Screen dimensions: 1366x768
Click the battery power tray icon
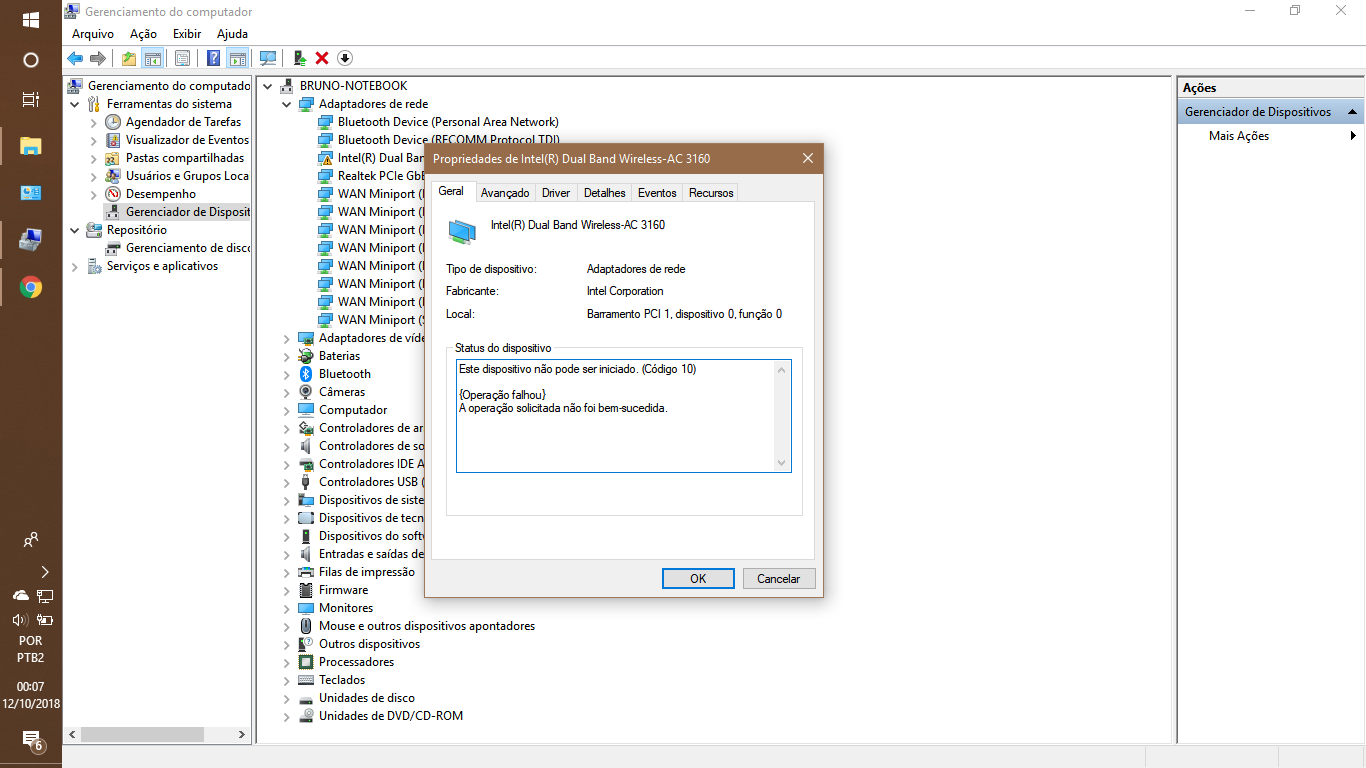click(44, 619)
